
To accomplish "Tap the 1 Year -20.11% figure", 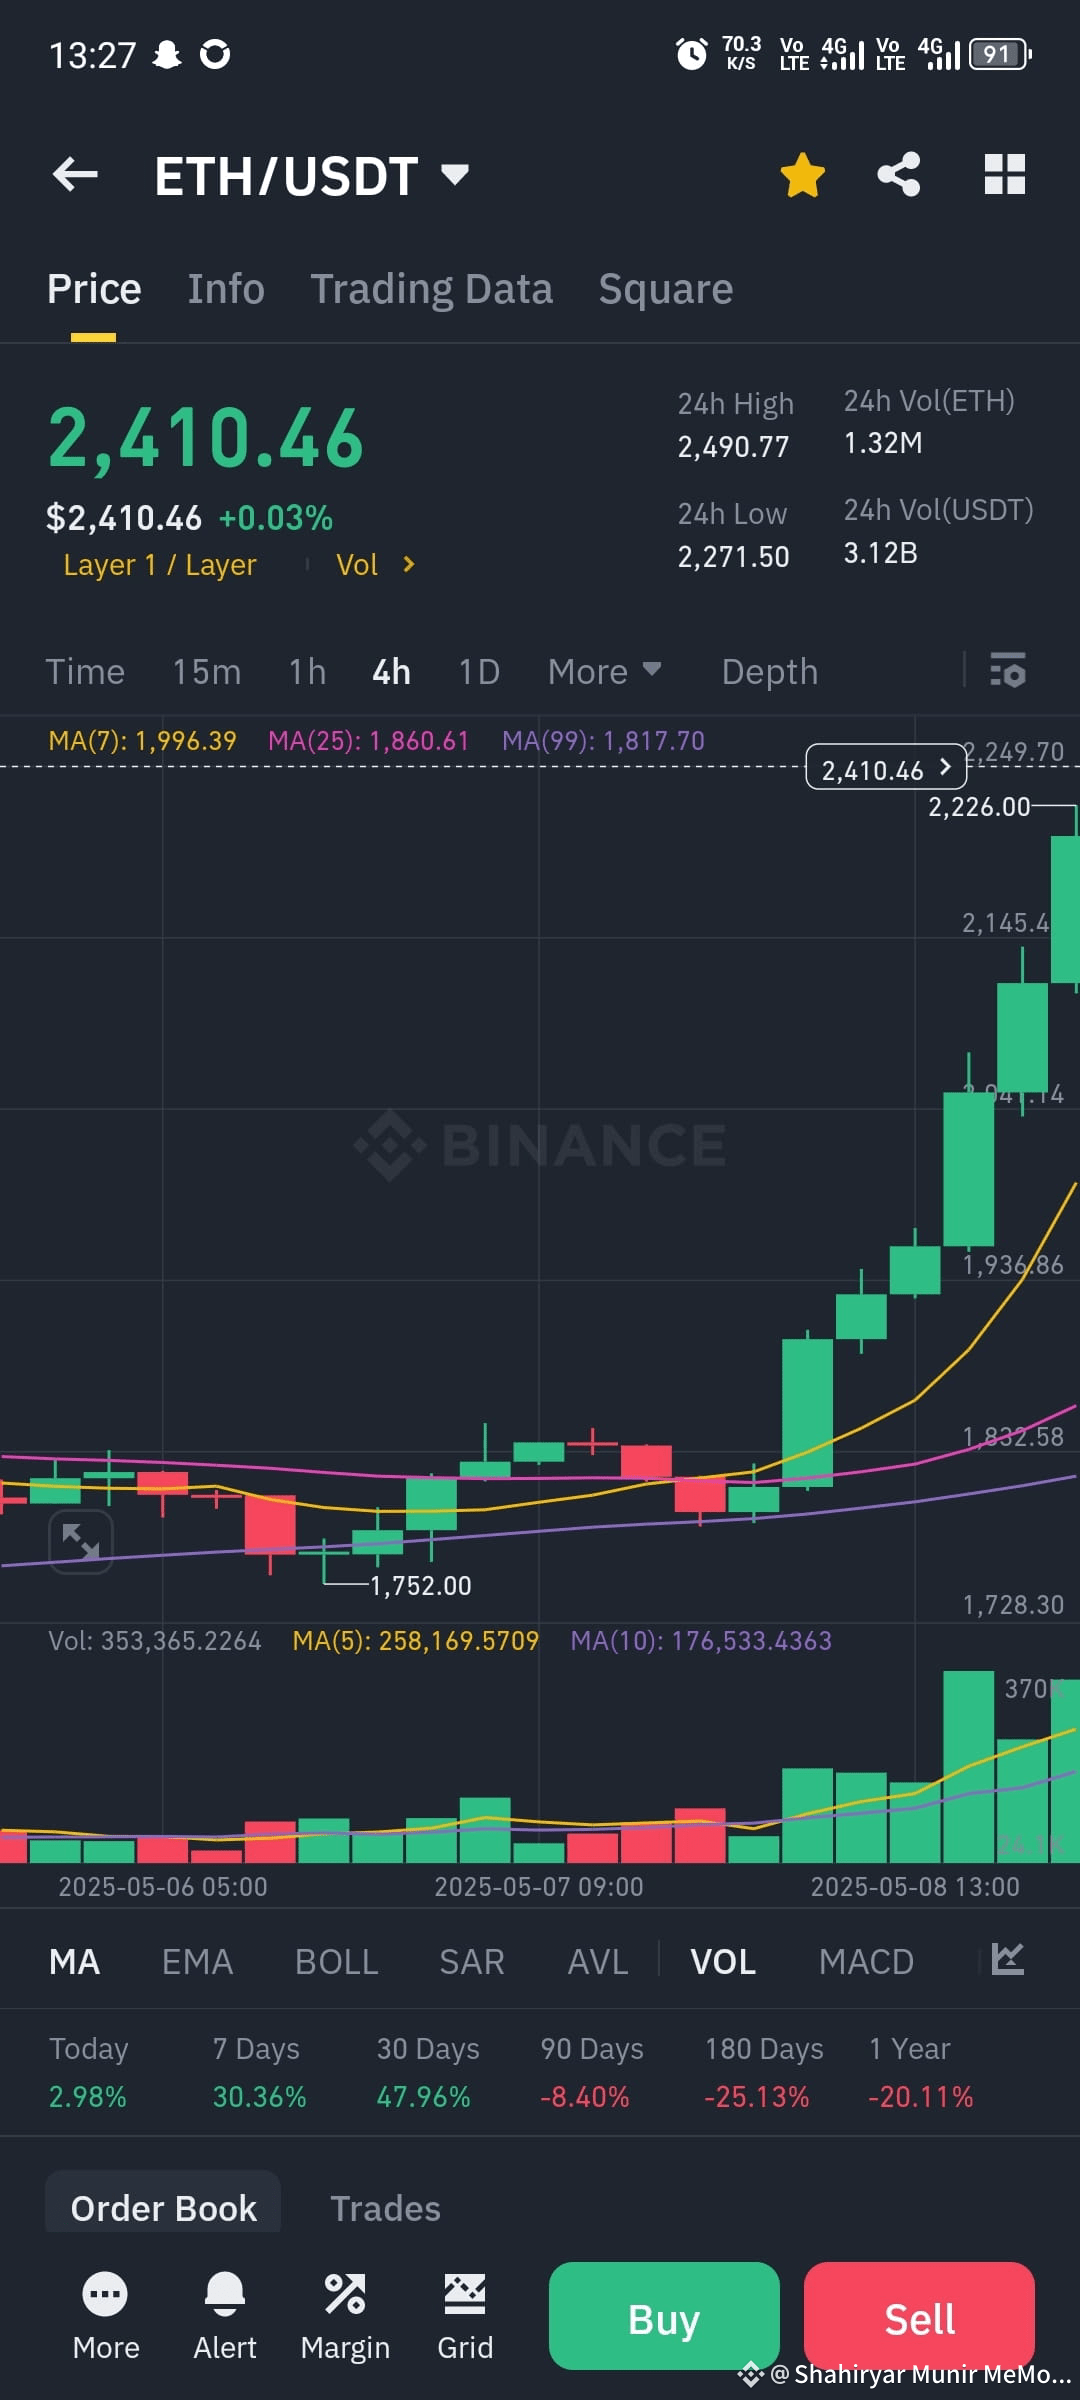I will tap(920, 2097).
